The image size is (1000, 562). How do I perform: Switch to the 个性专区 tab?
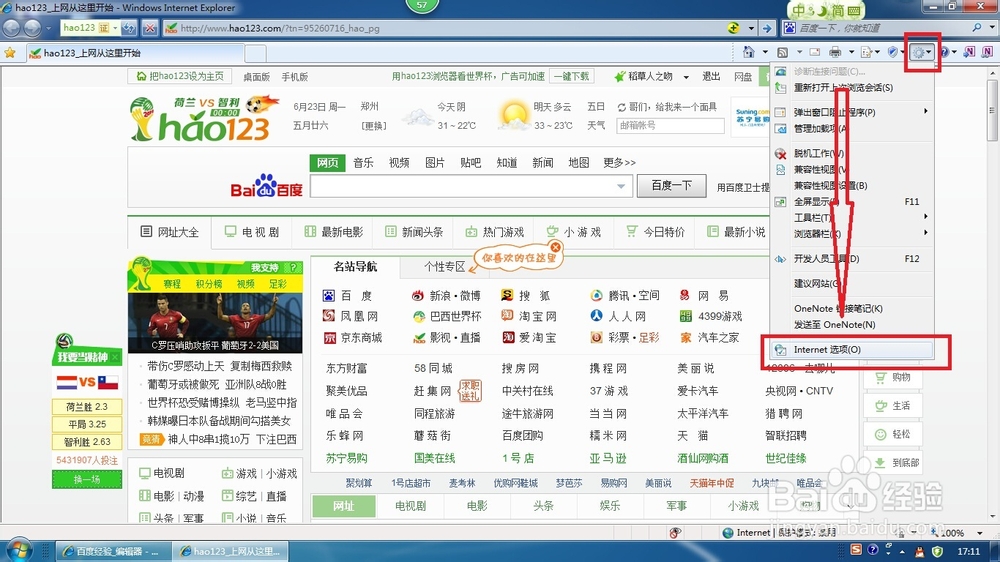[445, 267]
